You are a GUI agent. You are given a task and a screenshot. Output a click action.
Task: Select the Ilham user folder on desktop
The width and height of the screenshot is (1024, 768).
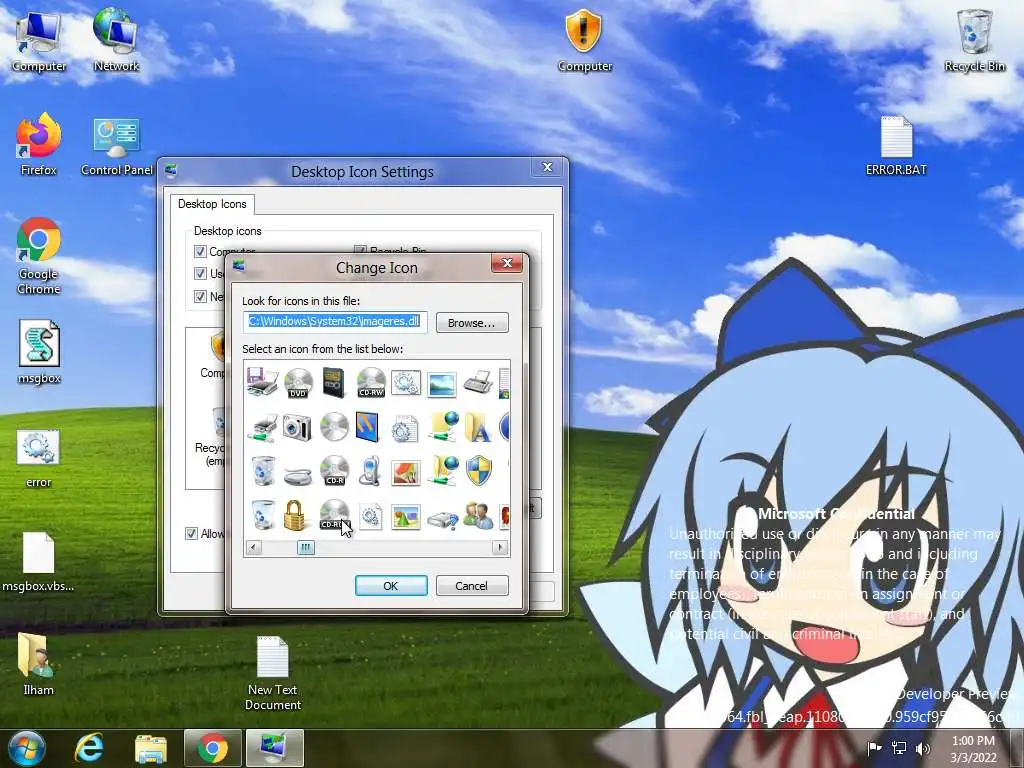click(x=39, y=664)
